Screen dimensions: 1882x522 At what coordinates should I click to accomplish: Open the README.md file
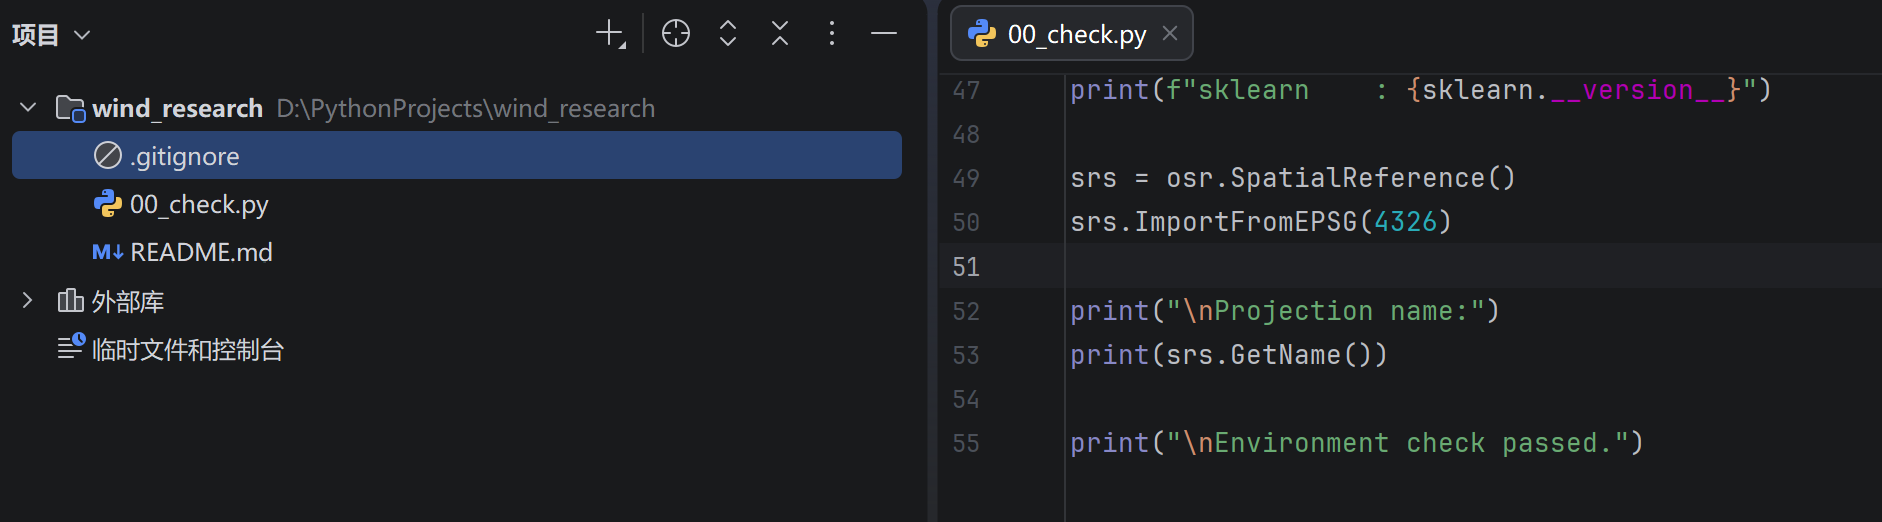(201, 252)
